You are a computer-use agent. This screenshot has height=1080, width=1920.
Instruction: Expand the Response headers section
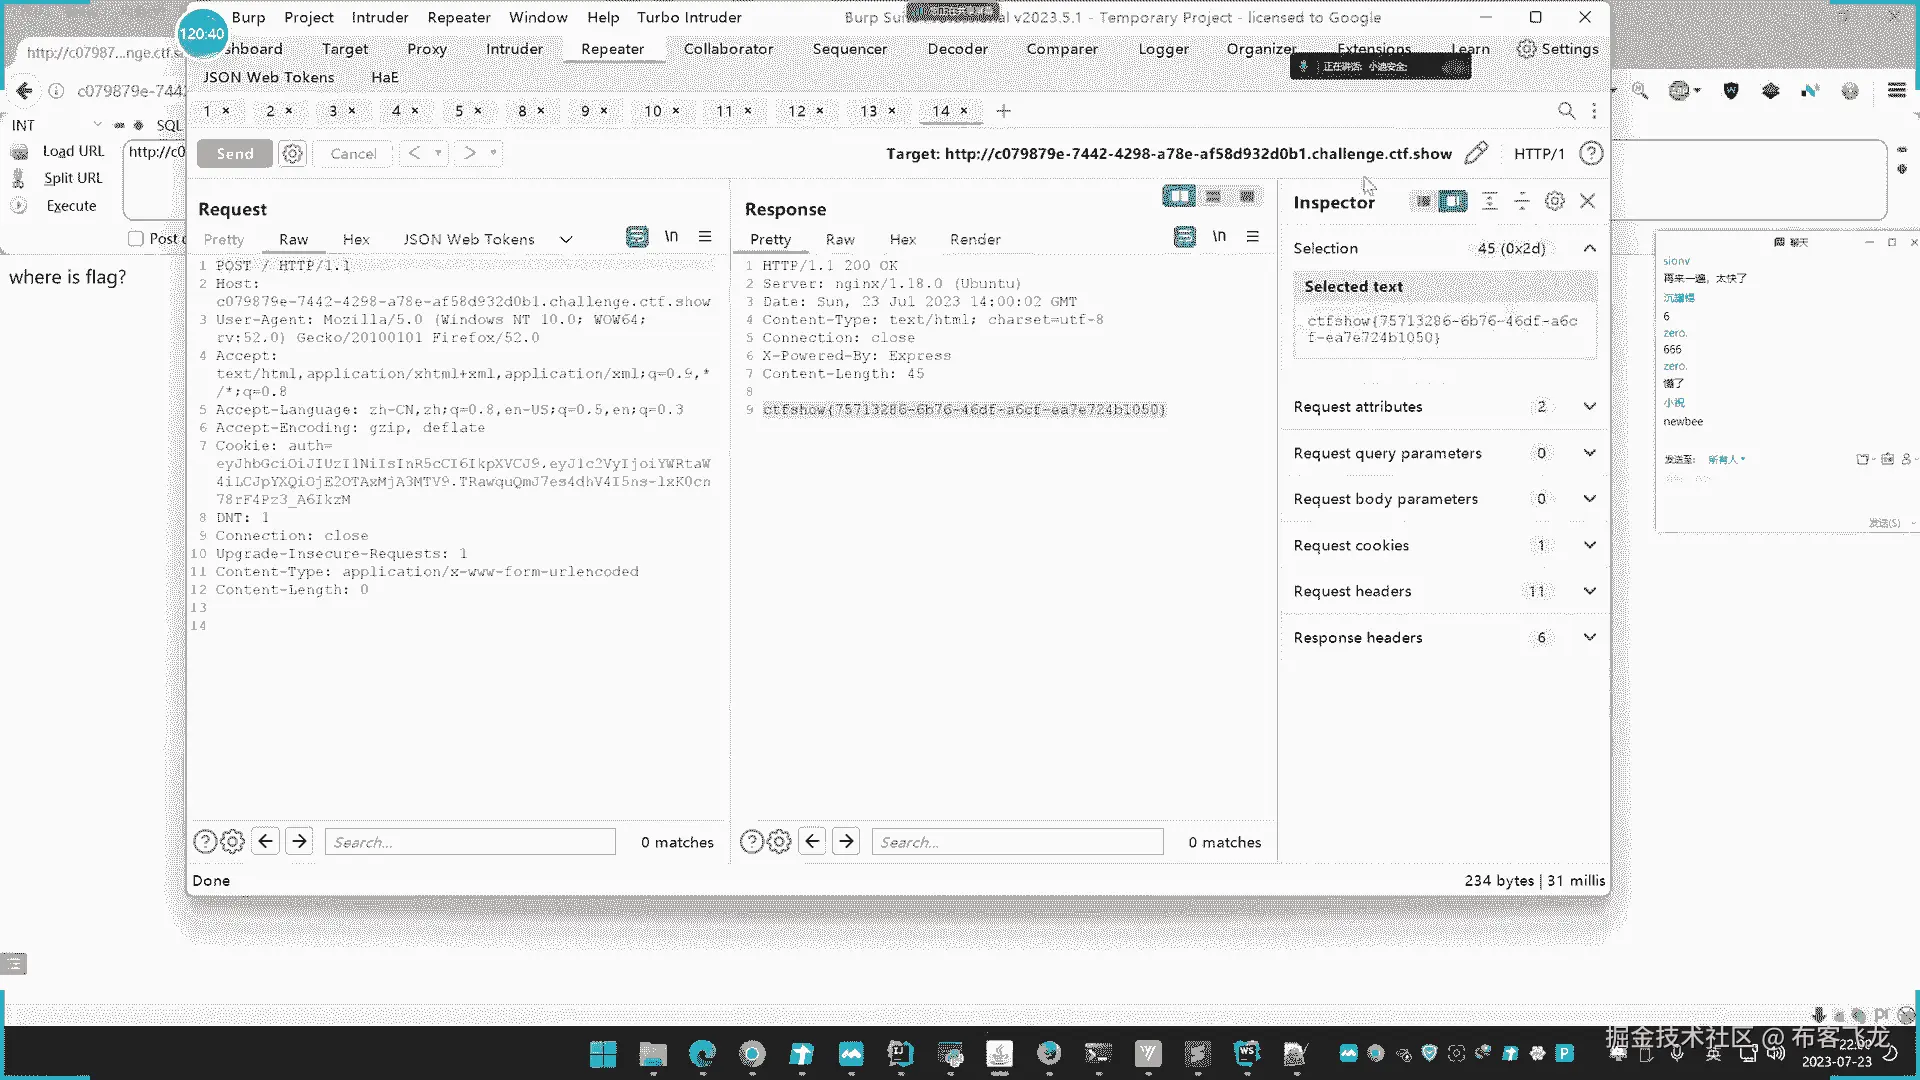tap(1589, 637)
